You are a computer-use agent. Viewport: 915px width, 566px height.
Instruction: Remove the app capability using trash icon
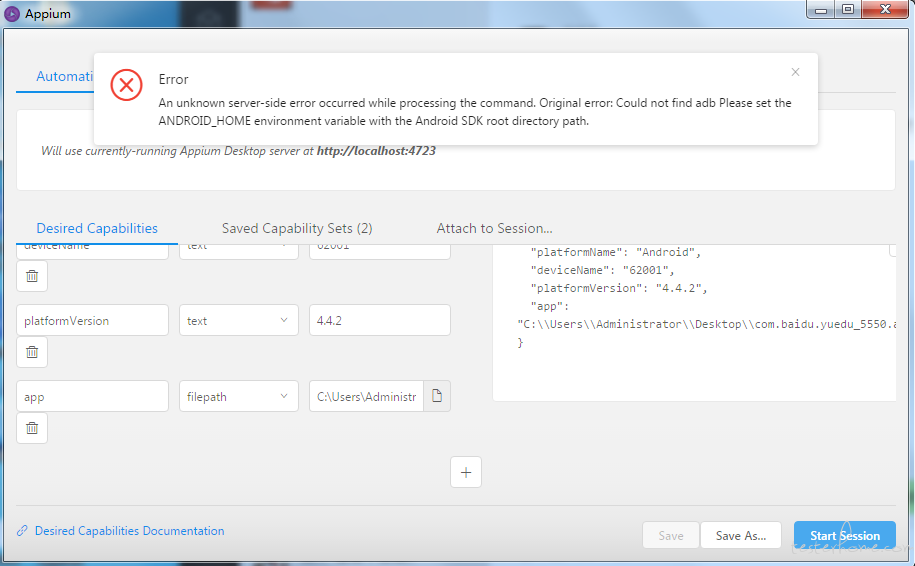[x=32, y=428]
